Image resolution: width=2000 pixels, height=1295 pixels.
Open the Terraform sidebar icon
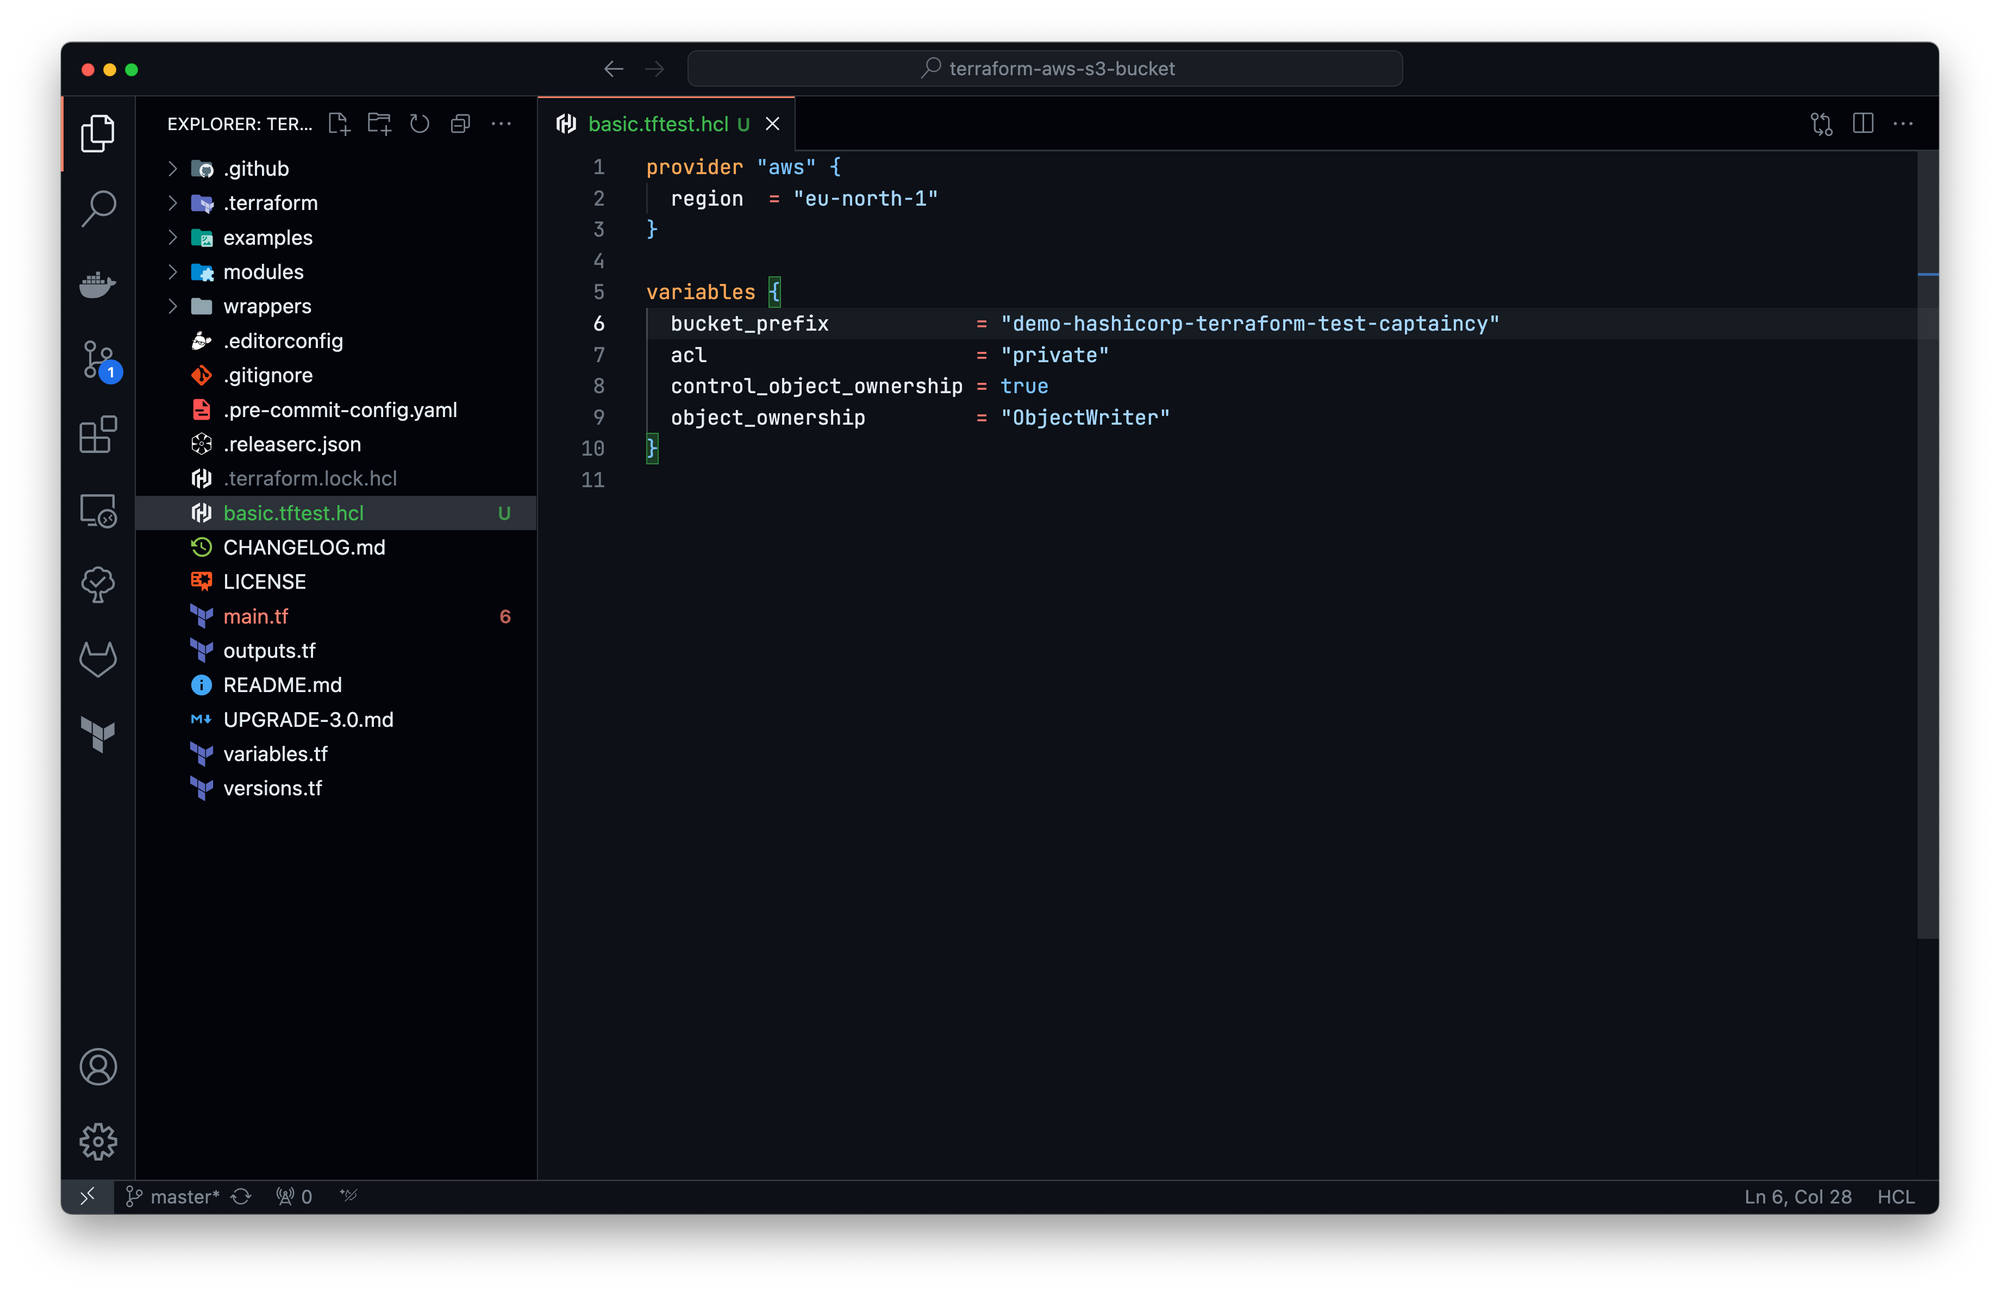pyautogui.click(x=98, y=735)
